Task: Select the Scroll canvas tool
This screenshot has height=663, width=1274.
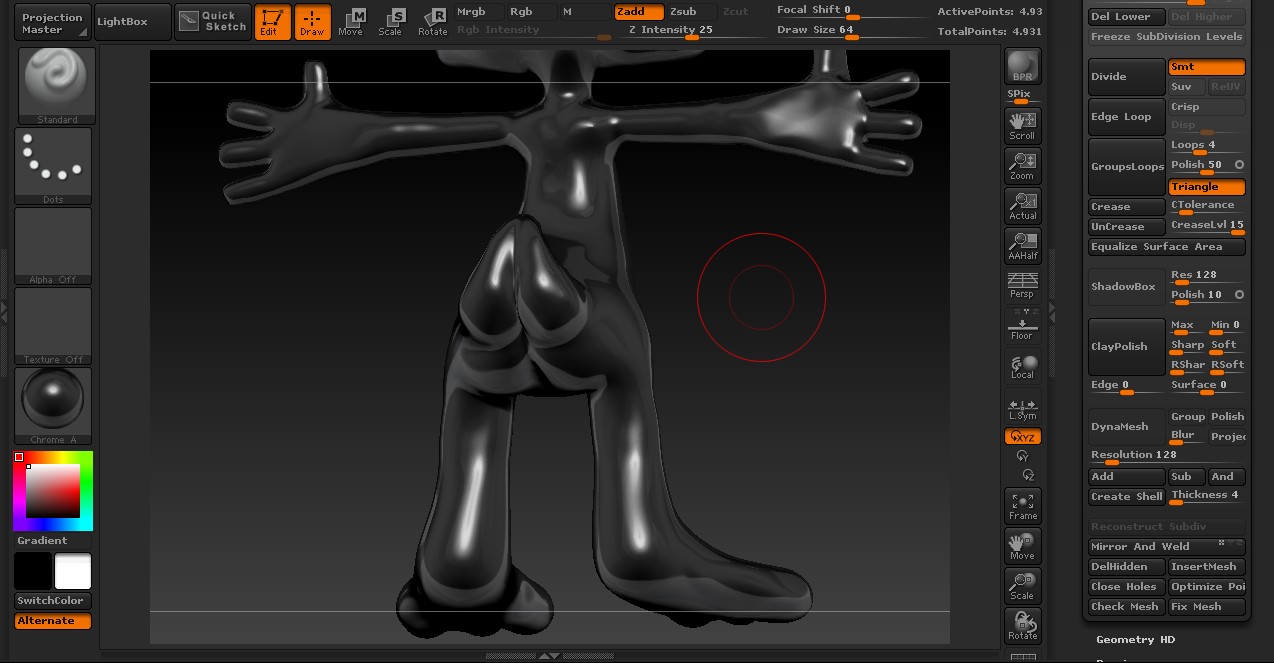Action: click(1022, 125)
